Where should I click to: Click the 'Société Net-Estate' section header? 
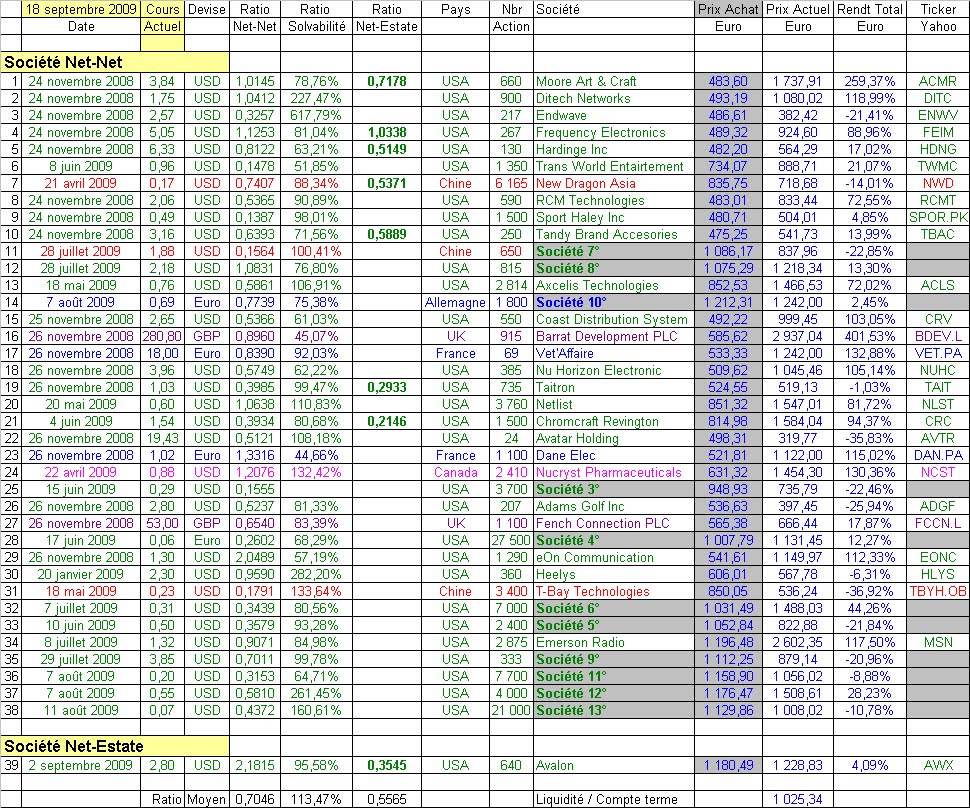tap(115, 746)
